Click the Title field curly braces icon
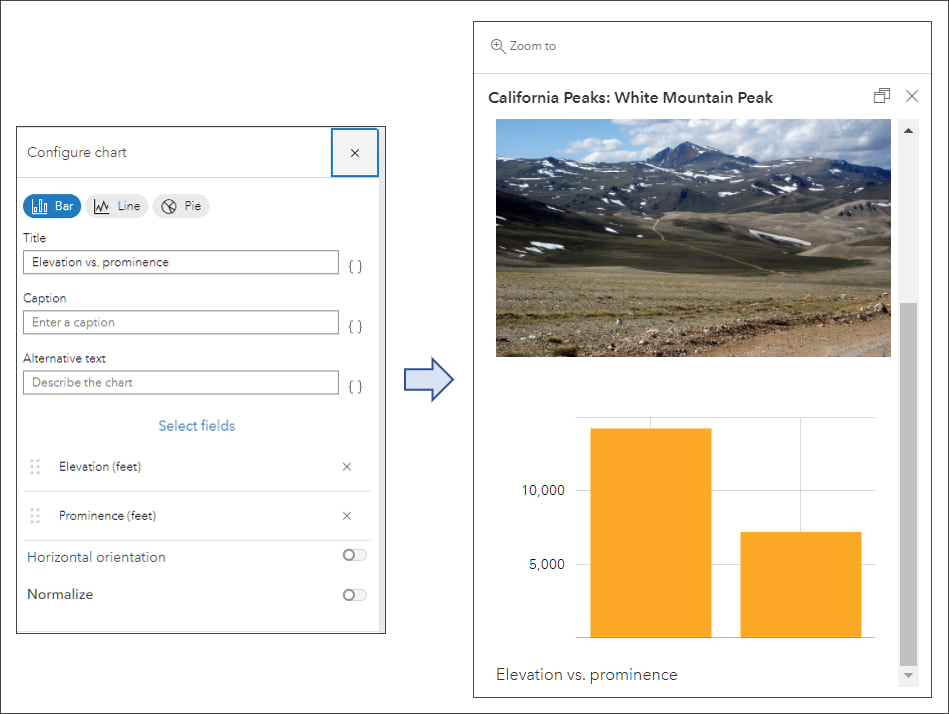949x714 pixels. pos(355,266)
